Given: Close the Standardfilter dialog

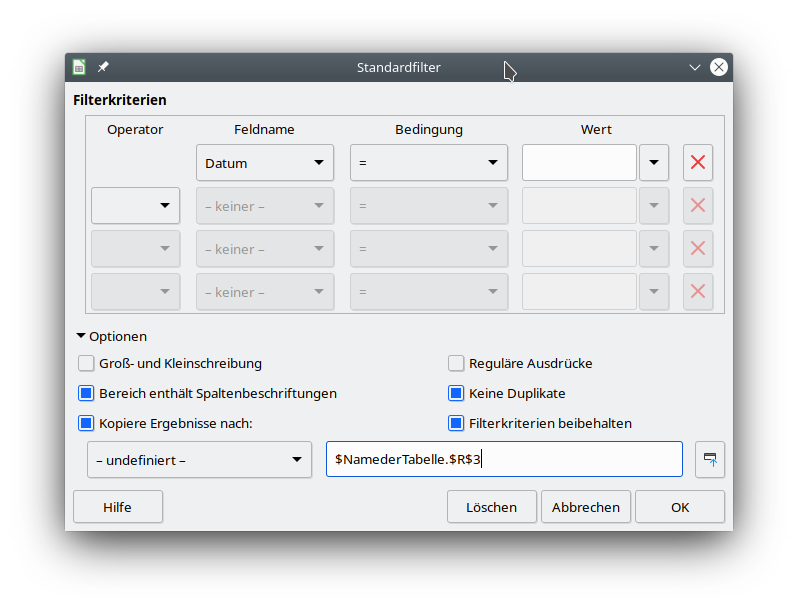Looking at the screenshot, I should (x=718, y=67).
